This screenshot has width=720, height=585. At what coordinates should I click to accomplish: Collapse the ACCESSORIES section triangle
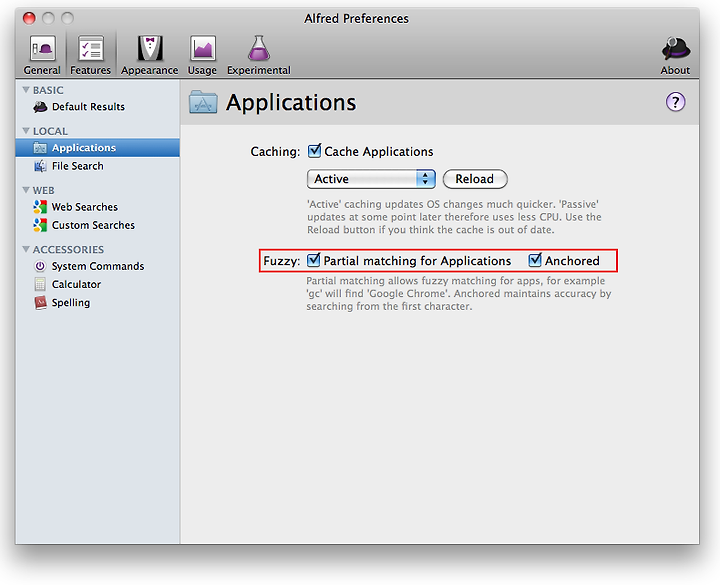tap(26, 249)
